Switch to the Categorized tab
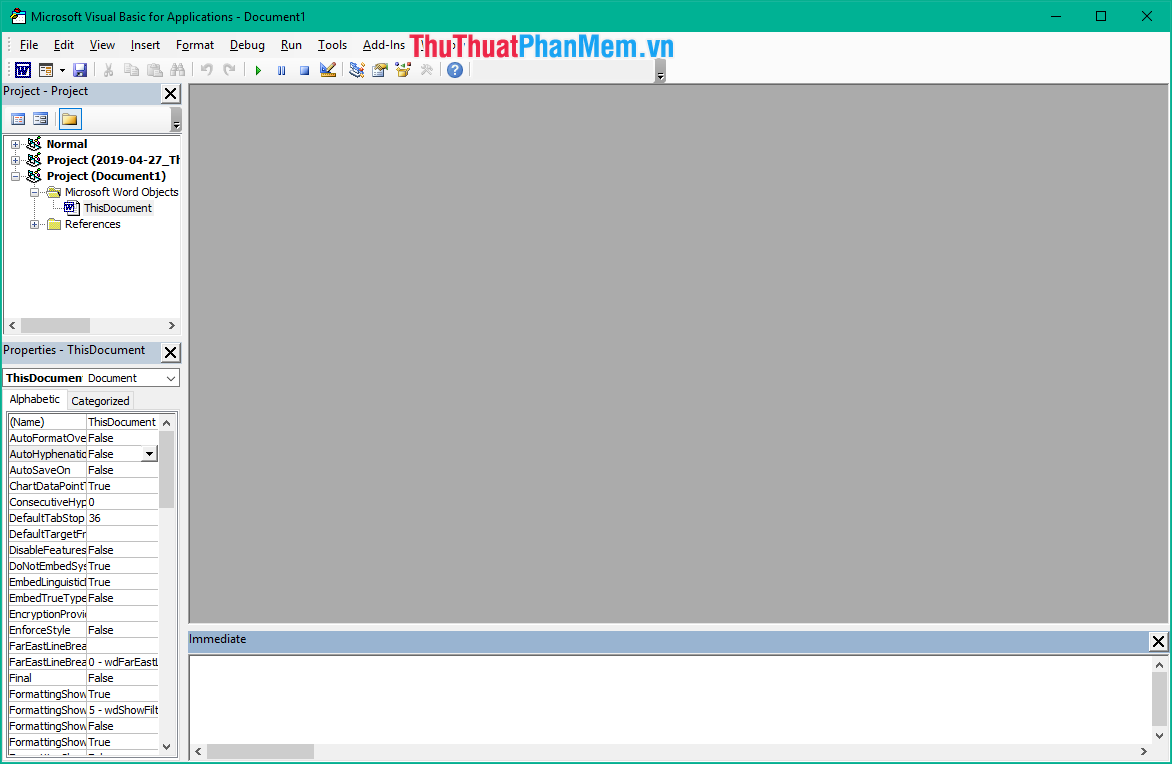Viewport: 1172px width, 764px height. point(100,401)
